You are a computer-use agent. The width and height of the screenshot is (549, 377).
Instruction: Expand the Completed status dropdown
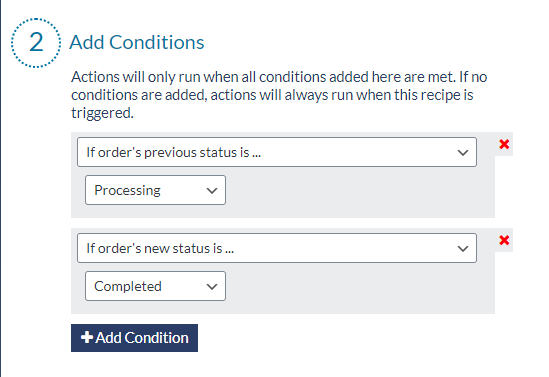click(x=155, y=286)
